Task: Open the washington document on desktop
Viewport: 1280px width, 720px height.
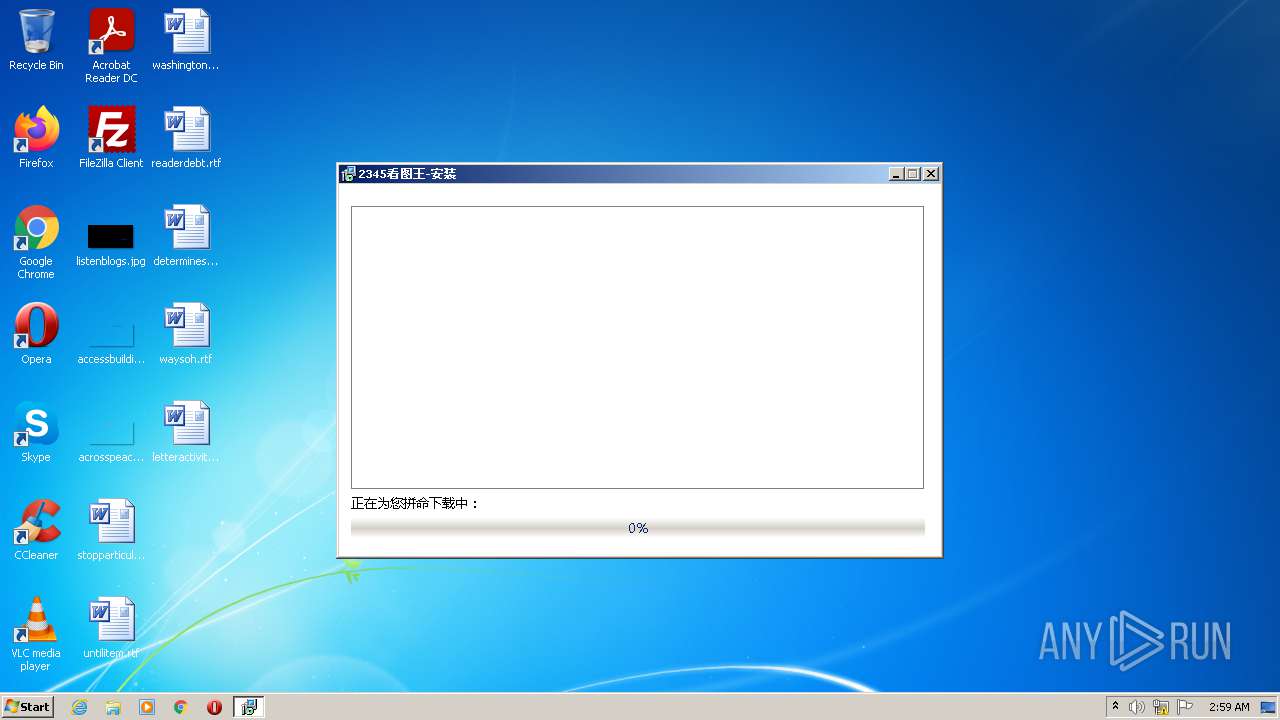Action: pyautogui.click(x=186, y=40)
